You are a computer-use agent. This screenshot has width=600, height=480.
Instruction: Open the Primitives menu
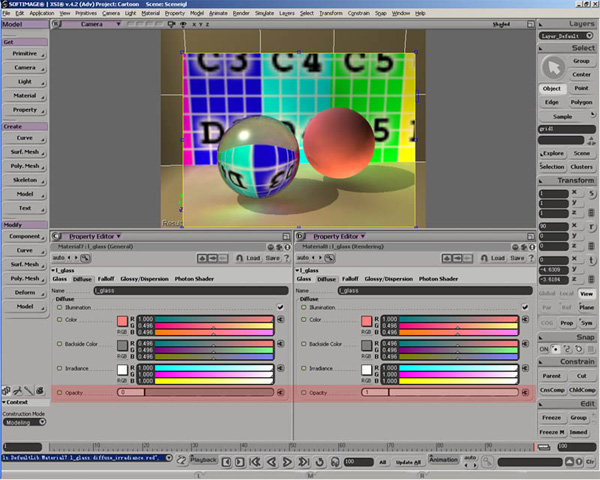pyautogui.click(x=86, y=13)
